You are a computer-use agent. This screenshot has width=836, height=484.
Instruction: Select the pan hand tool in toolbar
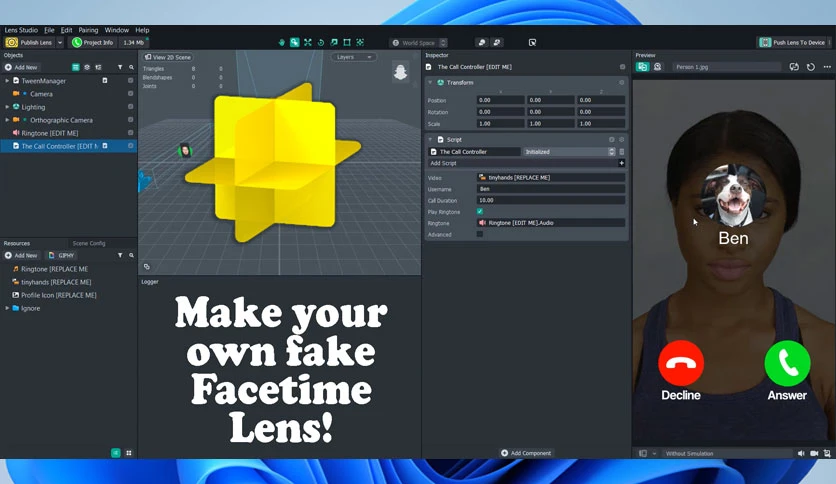(x=282, y=43)
